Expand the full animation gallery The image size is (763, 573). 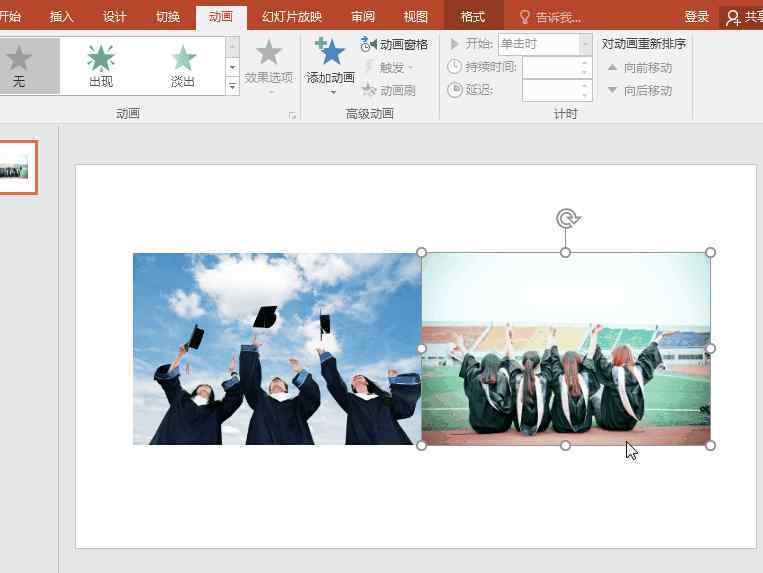click(x=233, y=87)
